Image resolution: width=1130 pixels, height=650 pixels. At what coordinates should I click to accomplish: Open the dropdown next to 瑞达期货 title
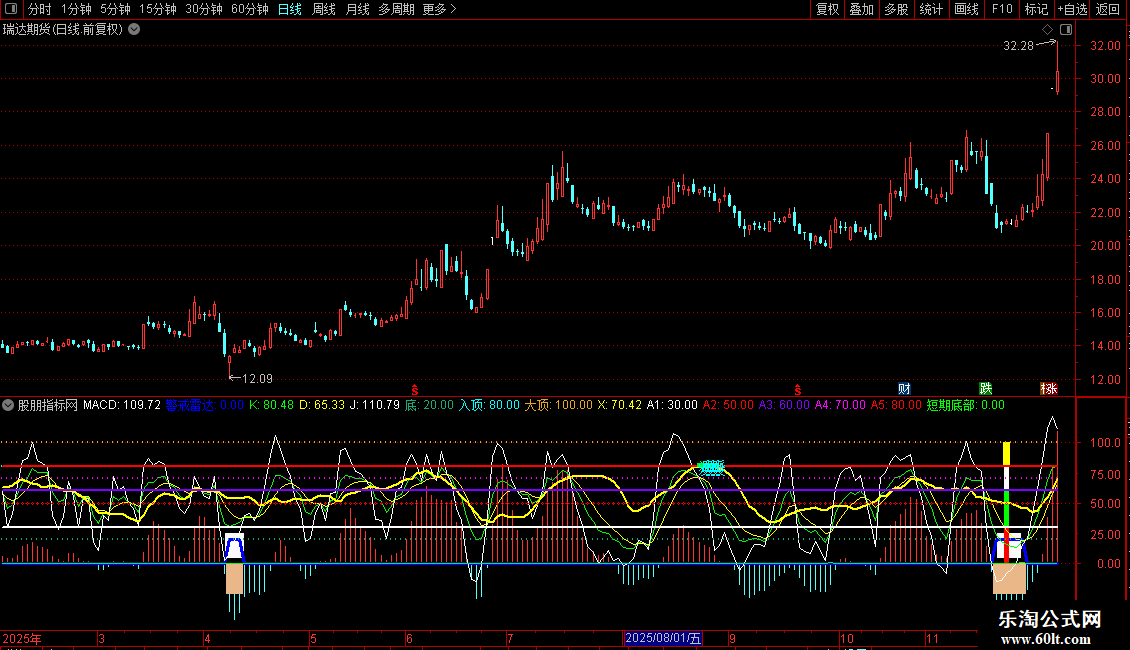pos(134,29)
